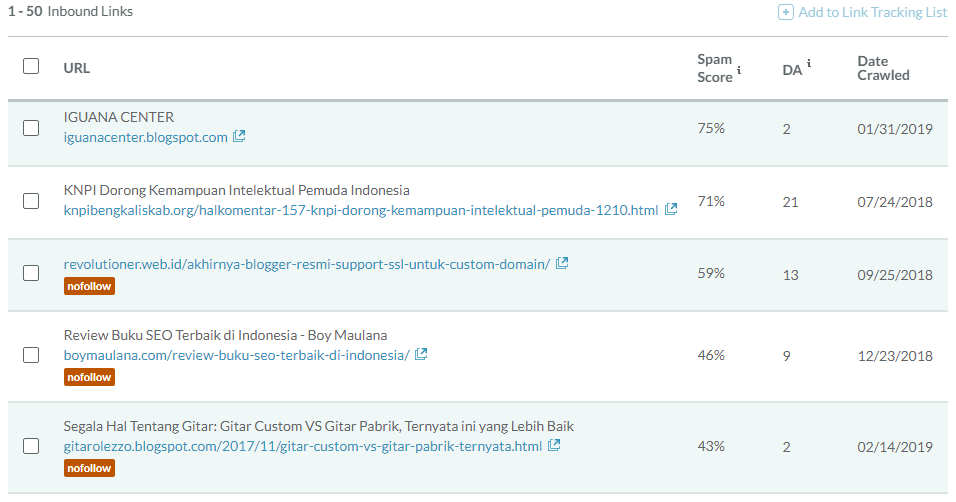956x502 pixels.
Task: Show DA info icon
Action: click(x=809, y=63)
